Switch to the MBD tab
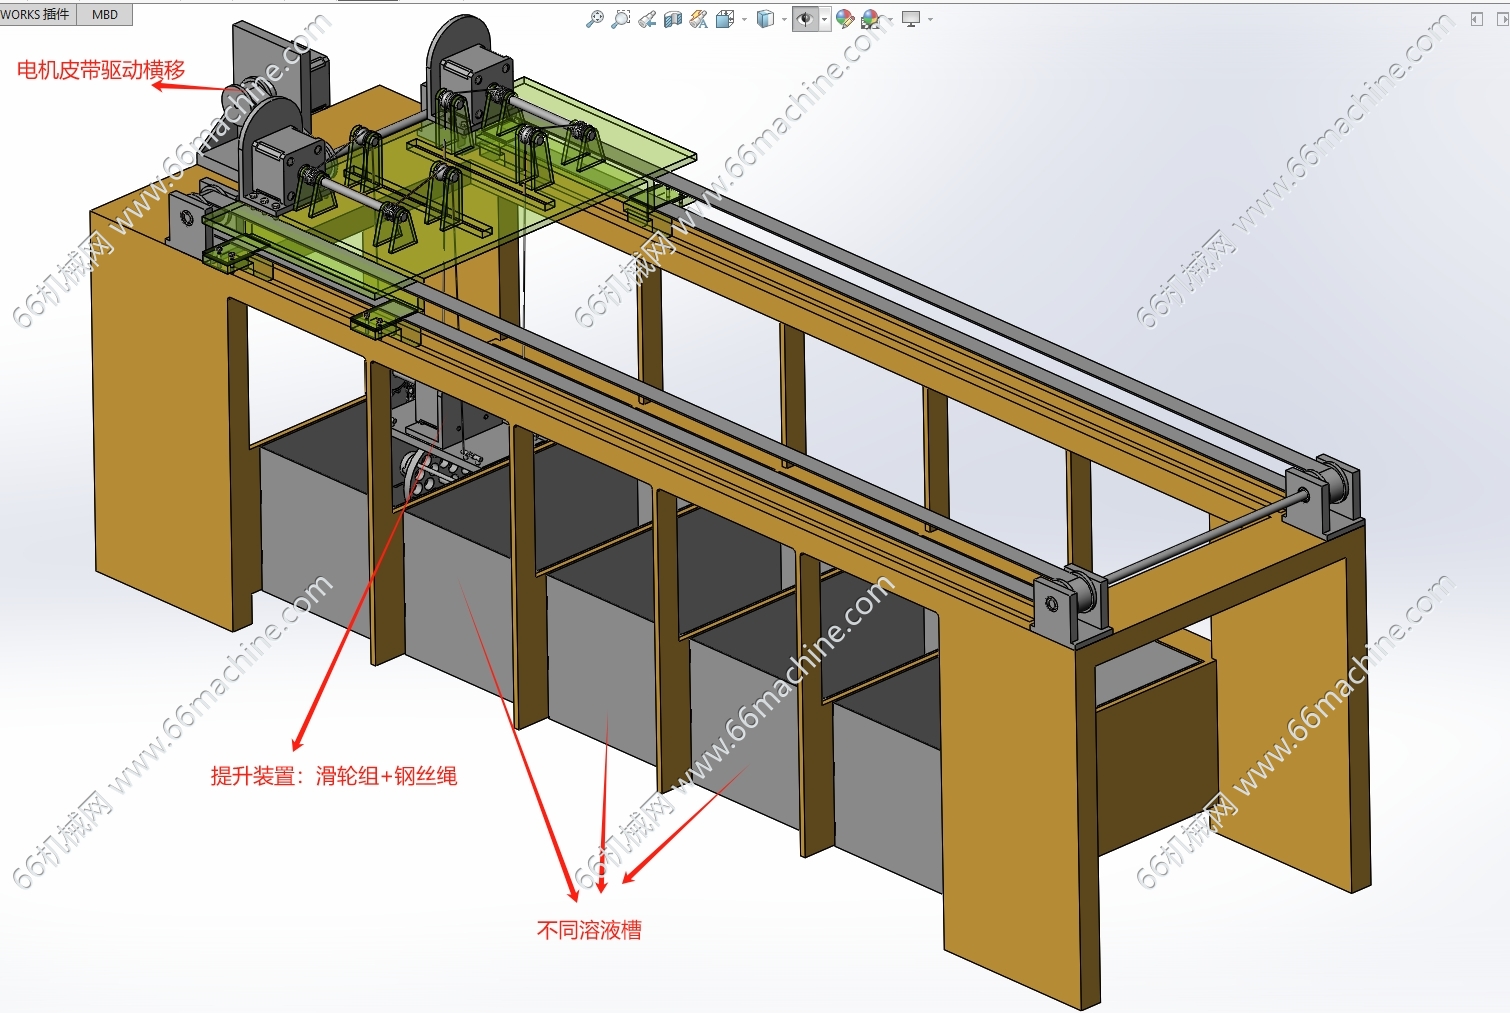 [105, 14]
